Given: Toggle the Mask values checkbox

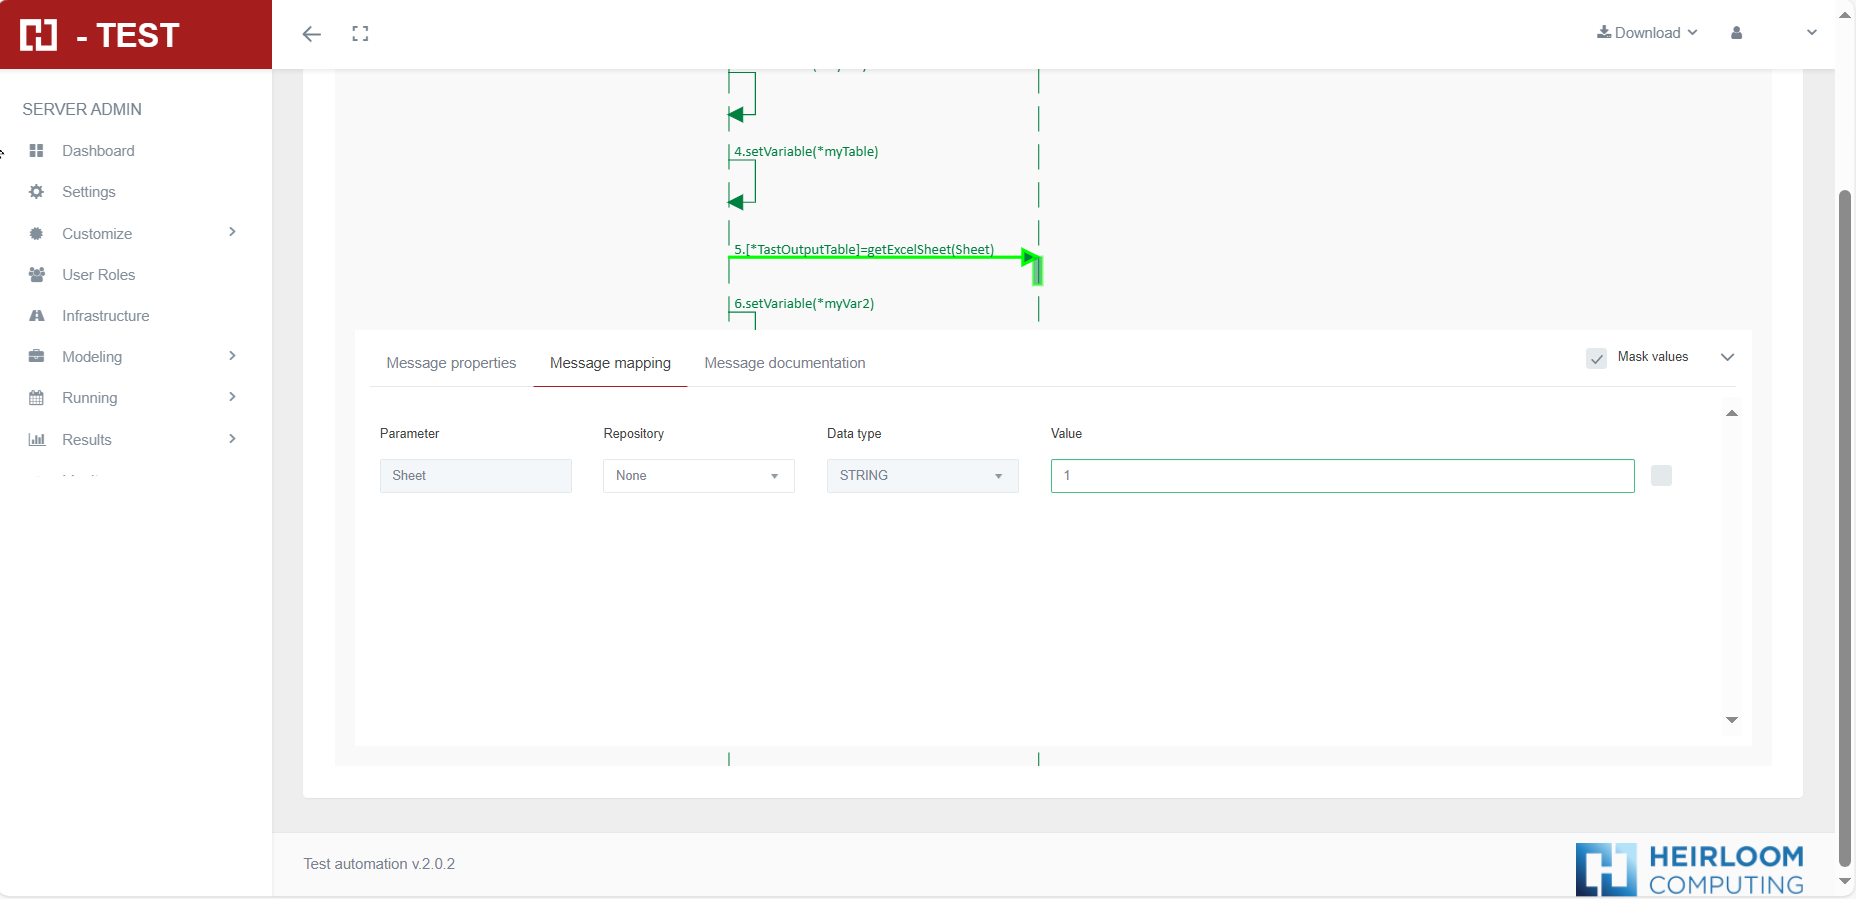Looking at the screenshot, I should click(1596, 358).
